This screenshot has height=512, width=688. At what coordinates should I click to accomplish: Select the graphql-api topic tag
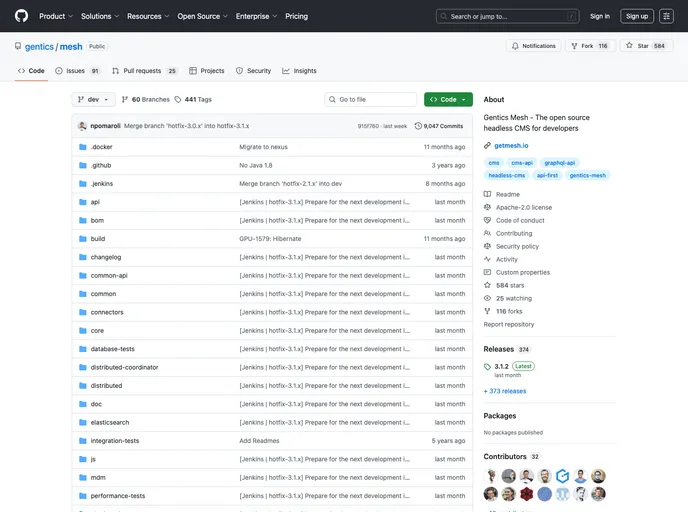(x=559, y=163)
